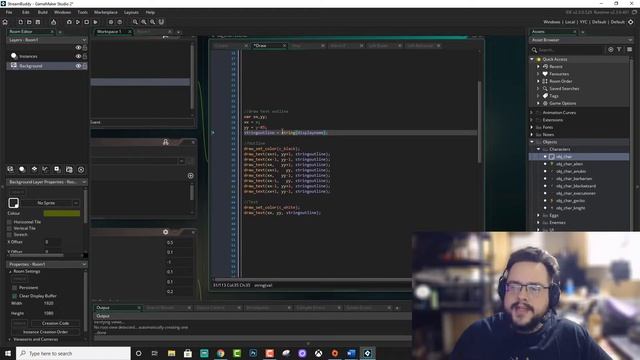Run the game with the play icon

tap(78, 22)
